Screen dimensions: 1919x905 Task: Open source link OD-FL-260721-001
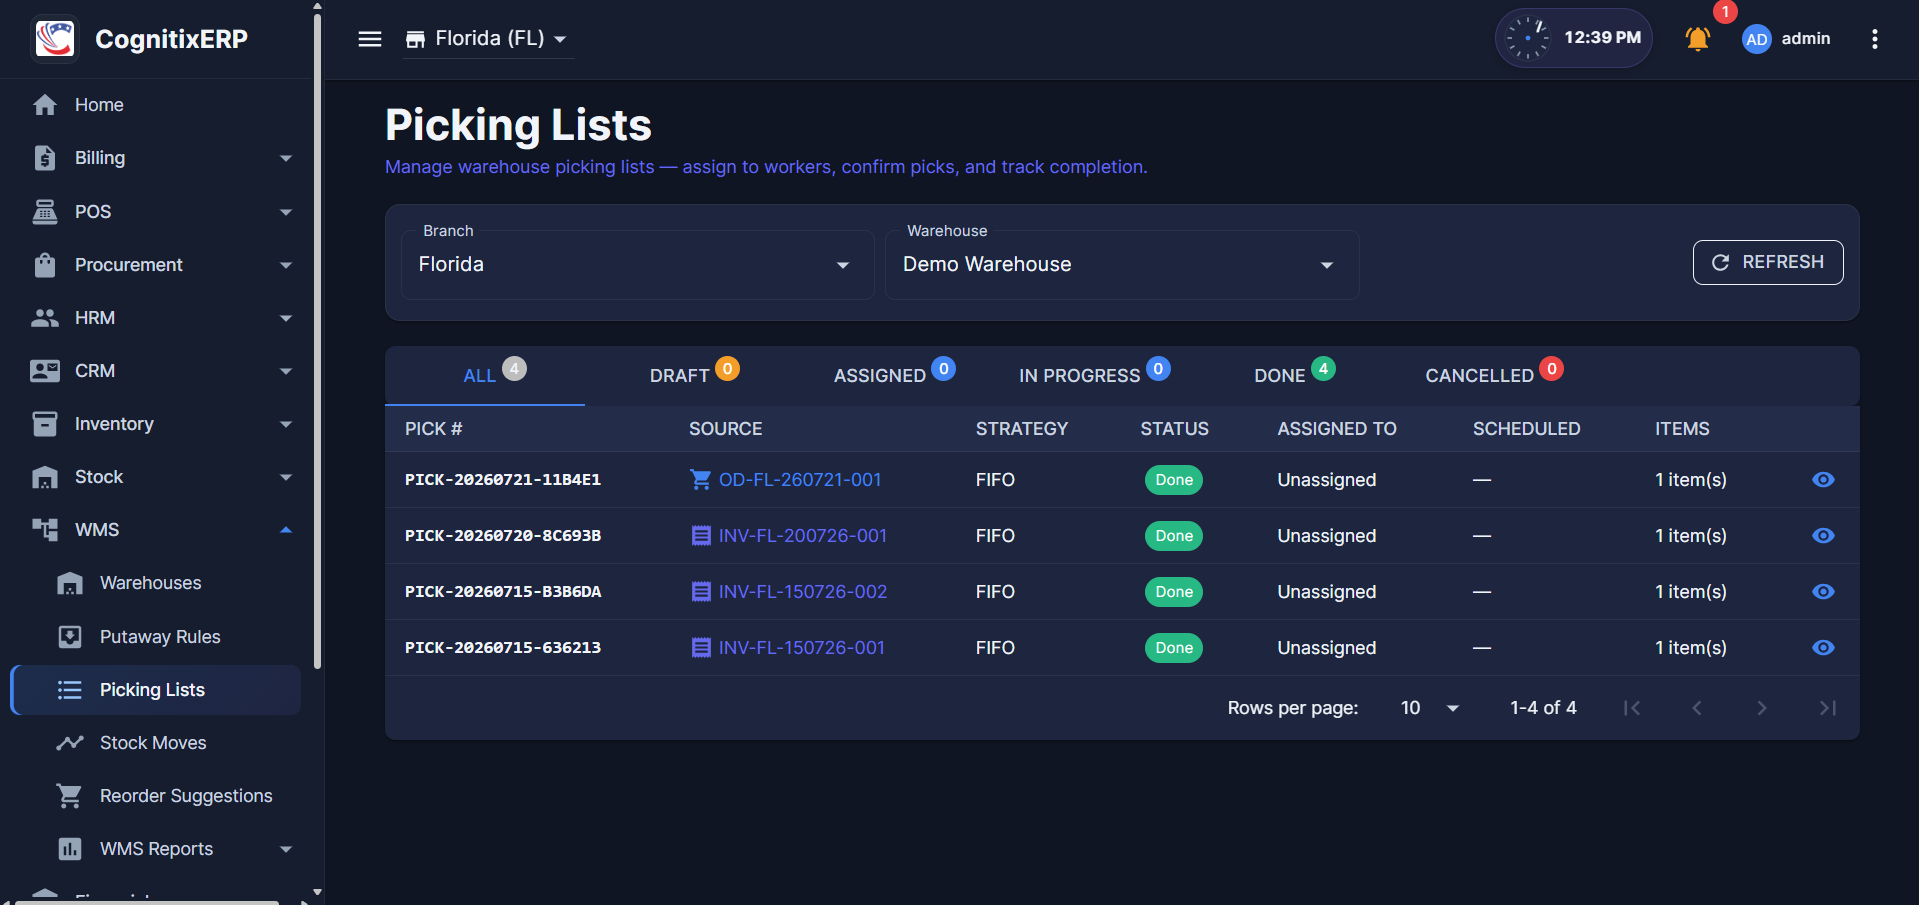click(800, 480)
